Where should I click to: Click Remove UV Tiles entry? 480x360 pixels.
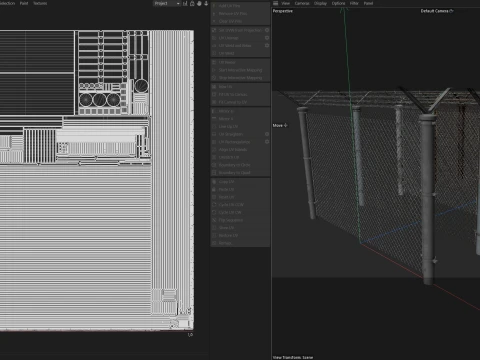click(233, 14)
